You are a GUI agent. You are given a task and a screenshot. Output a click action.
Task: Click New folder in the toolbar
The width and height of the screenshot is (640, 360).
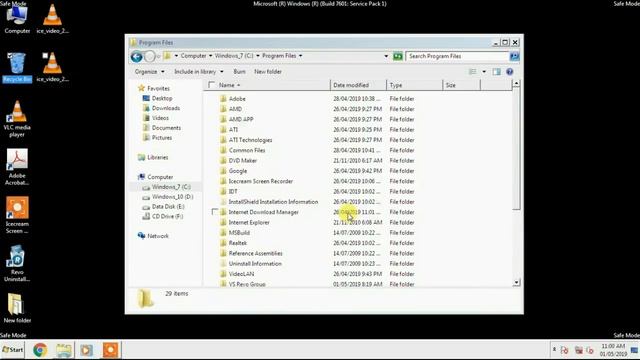[x=268, y=72]
